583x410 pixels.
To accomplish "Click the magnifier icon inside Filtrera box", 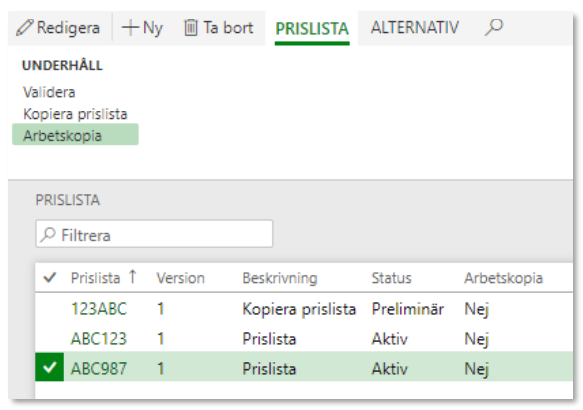I will 48,235.
